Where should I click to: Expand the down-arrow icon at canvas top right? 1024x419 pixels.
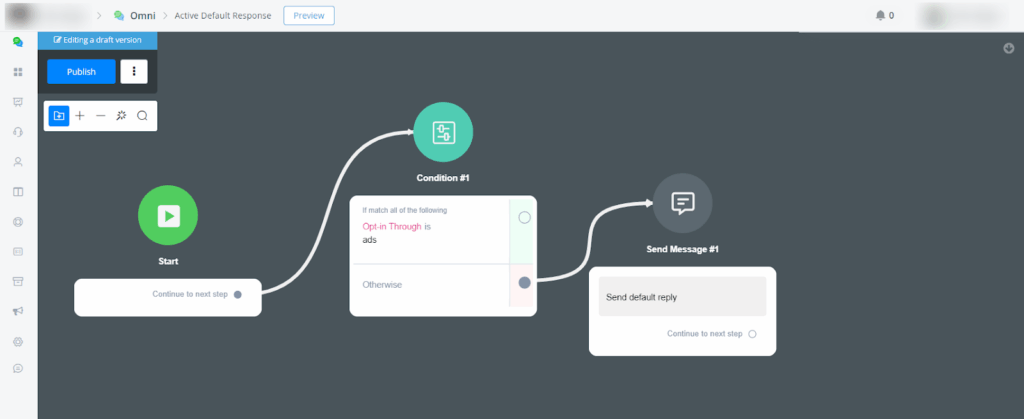pos(1009,49)
